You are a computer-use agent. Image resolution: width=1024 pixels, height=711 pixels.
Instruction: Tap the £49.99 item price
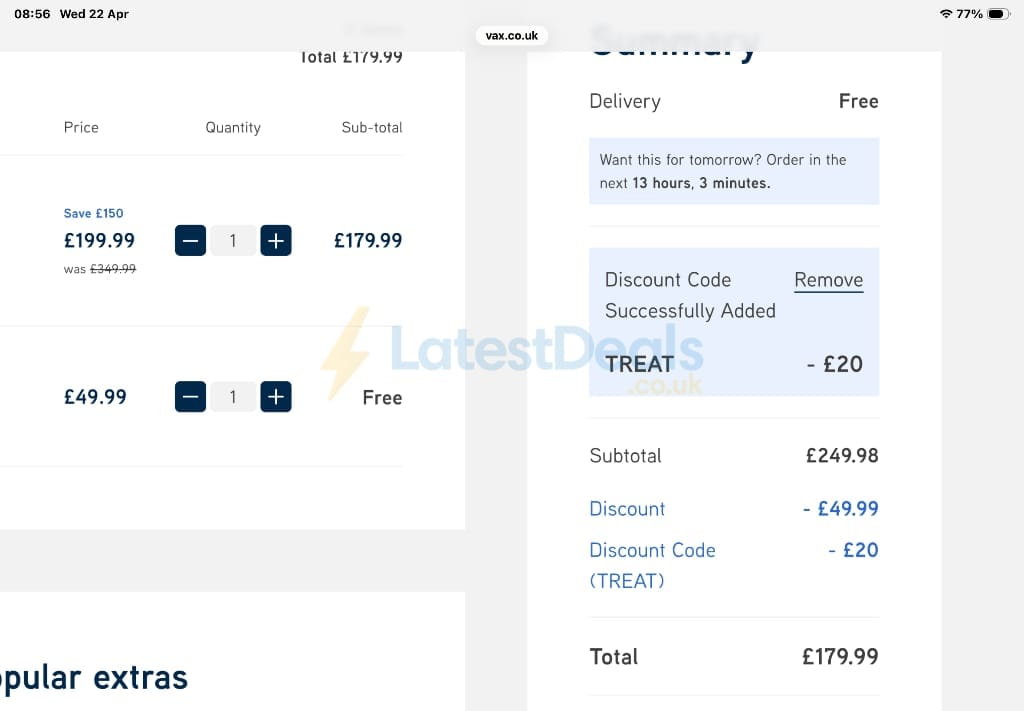coord(95,396)
